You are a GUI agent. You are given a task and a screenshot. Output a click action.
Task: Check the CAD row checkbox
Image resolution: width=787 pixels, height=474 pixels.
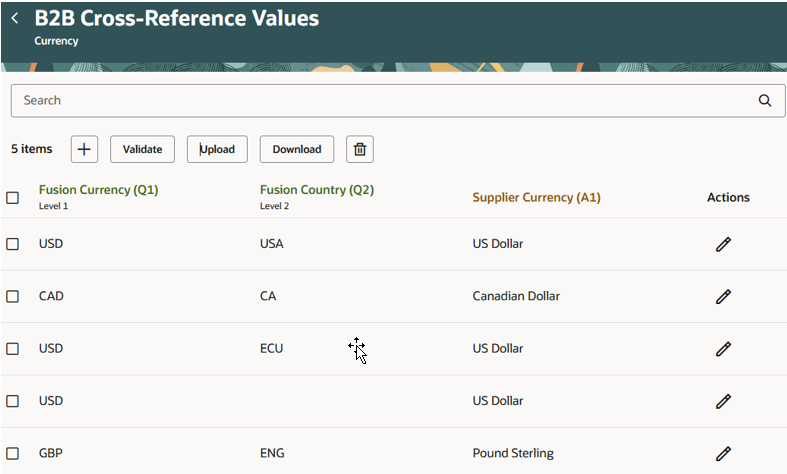pos(13,296)
